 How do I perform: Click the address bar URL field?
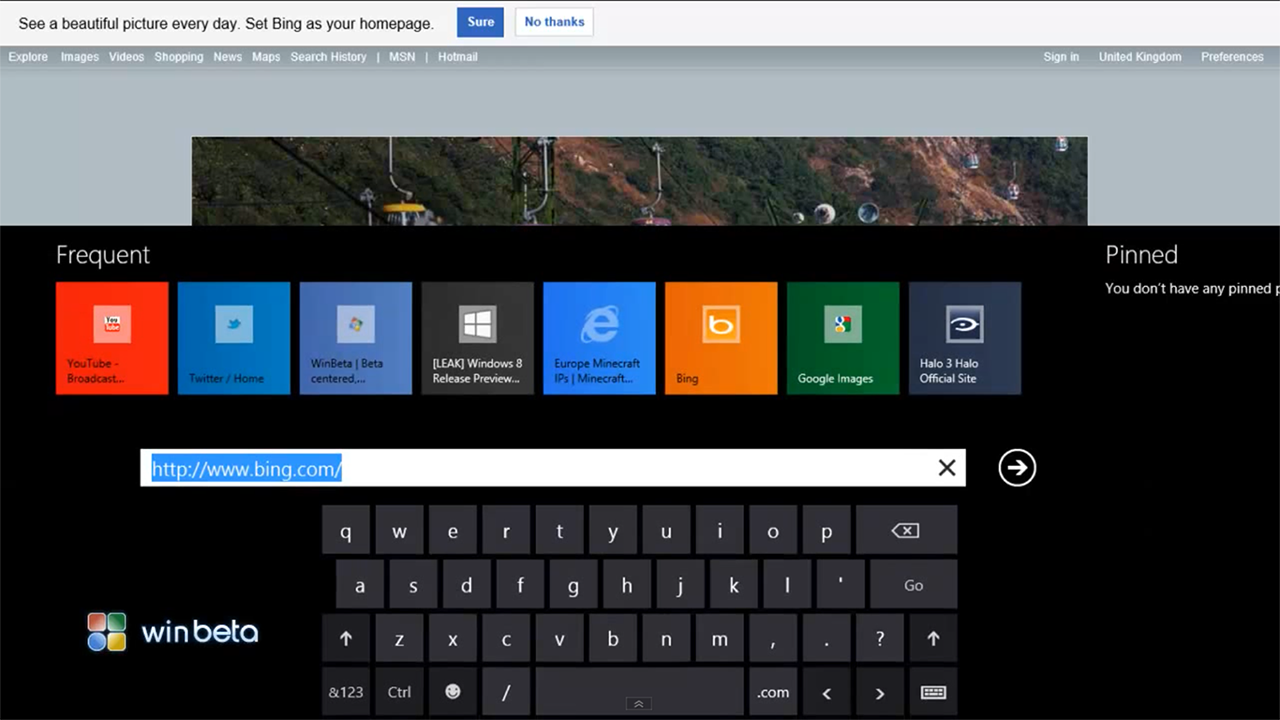[x=540, y=468]
